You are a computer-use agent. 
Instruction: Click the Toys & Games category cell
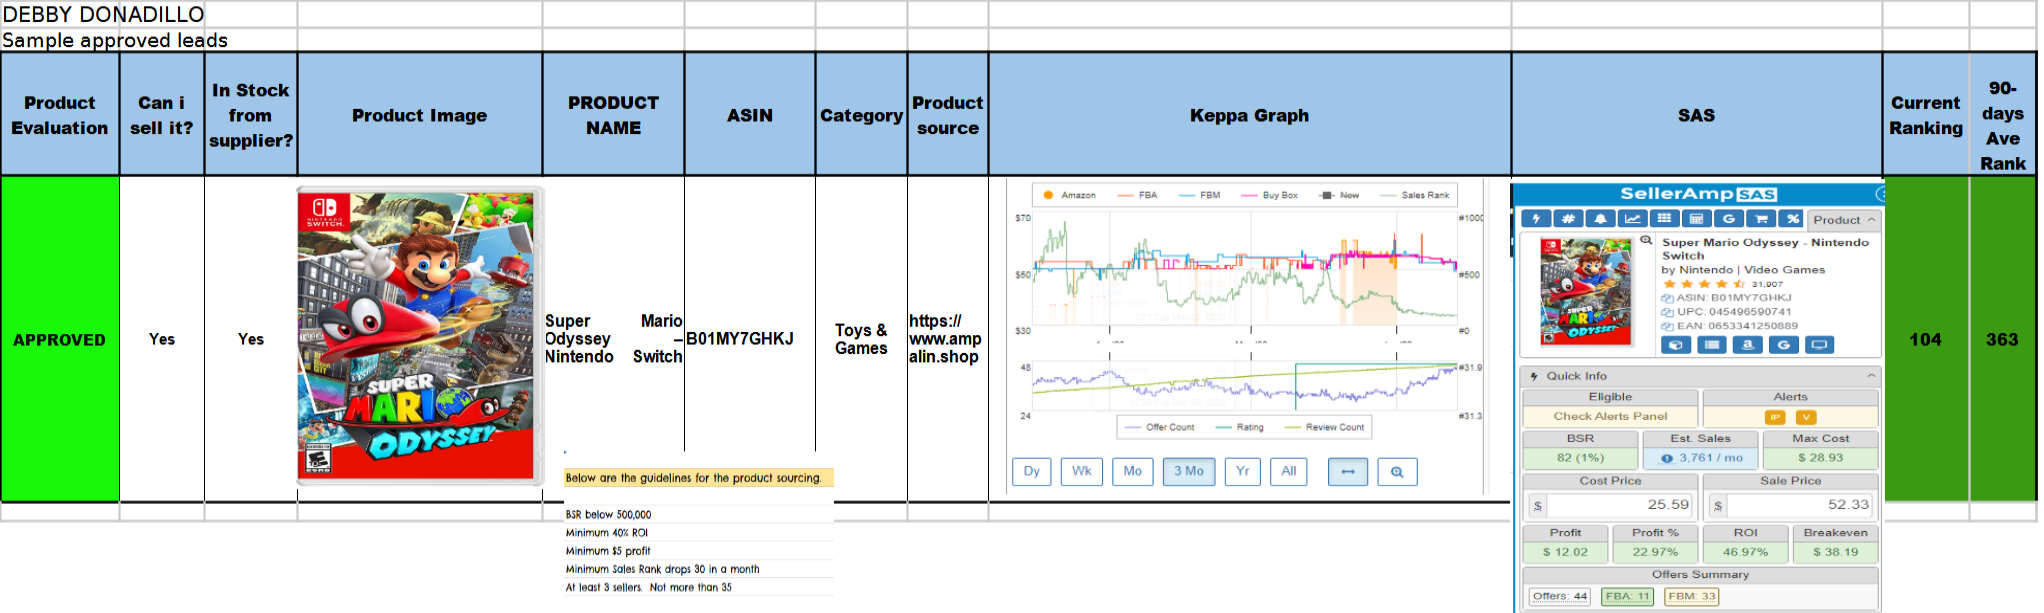coord(861,339)
